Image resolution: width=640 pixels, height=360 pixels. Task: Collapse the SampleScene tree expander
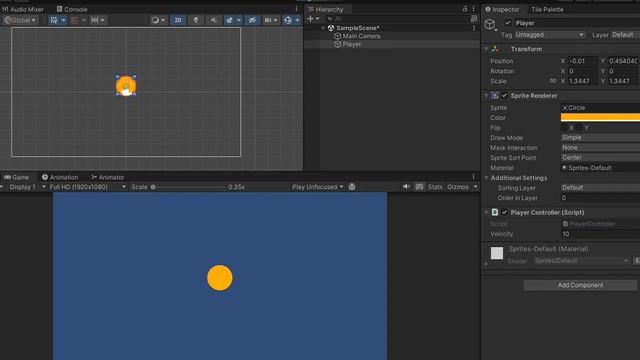(x=323, y=28)
